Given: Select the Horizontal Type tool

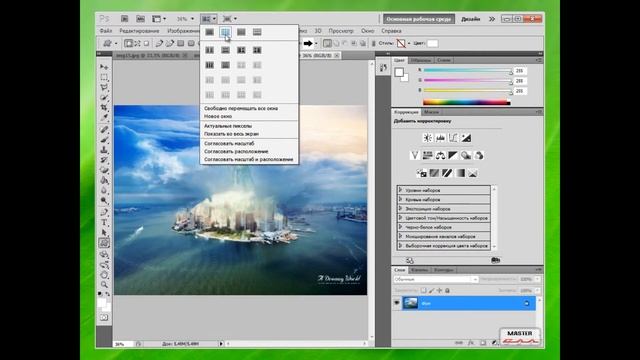Looking at the screenshot, I should pyautogui.click(x=104, y=222).
